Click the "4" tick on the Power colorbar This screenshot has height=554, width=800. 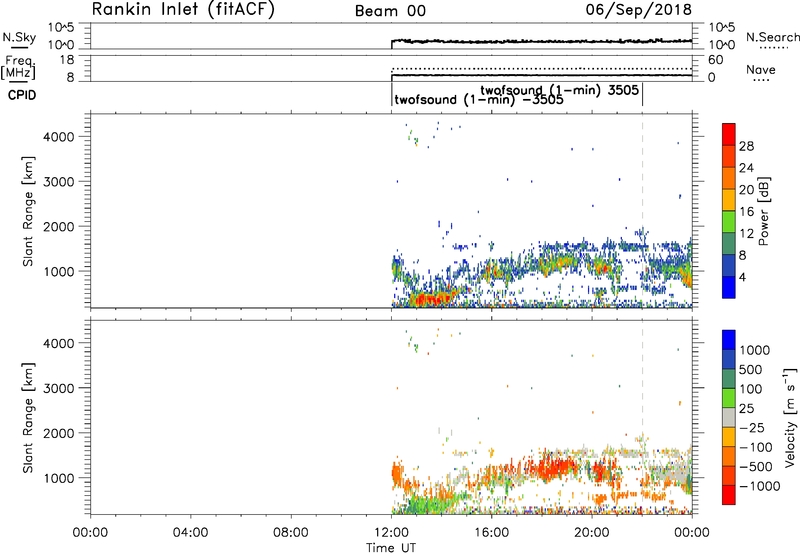tap(743, 277)
